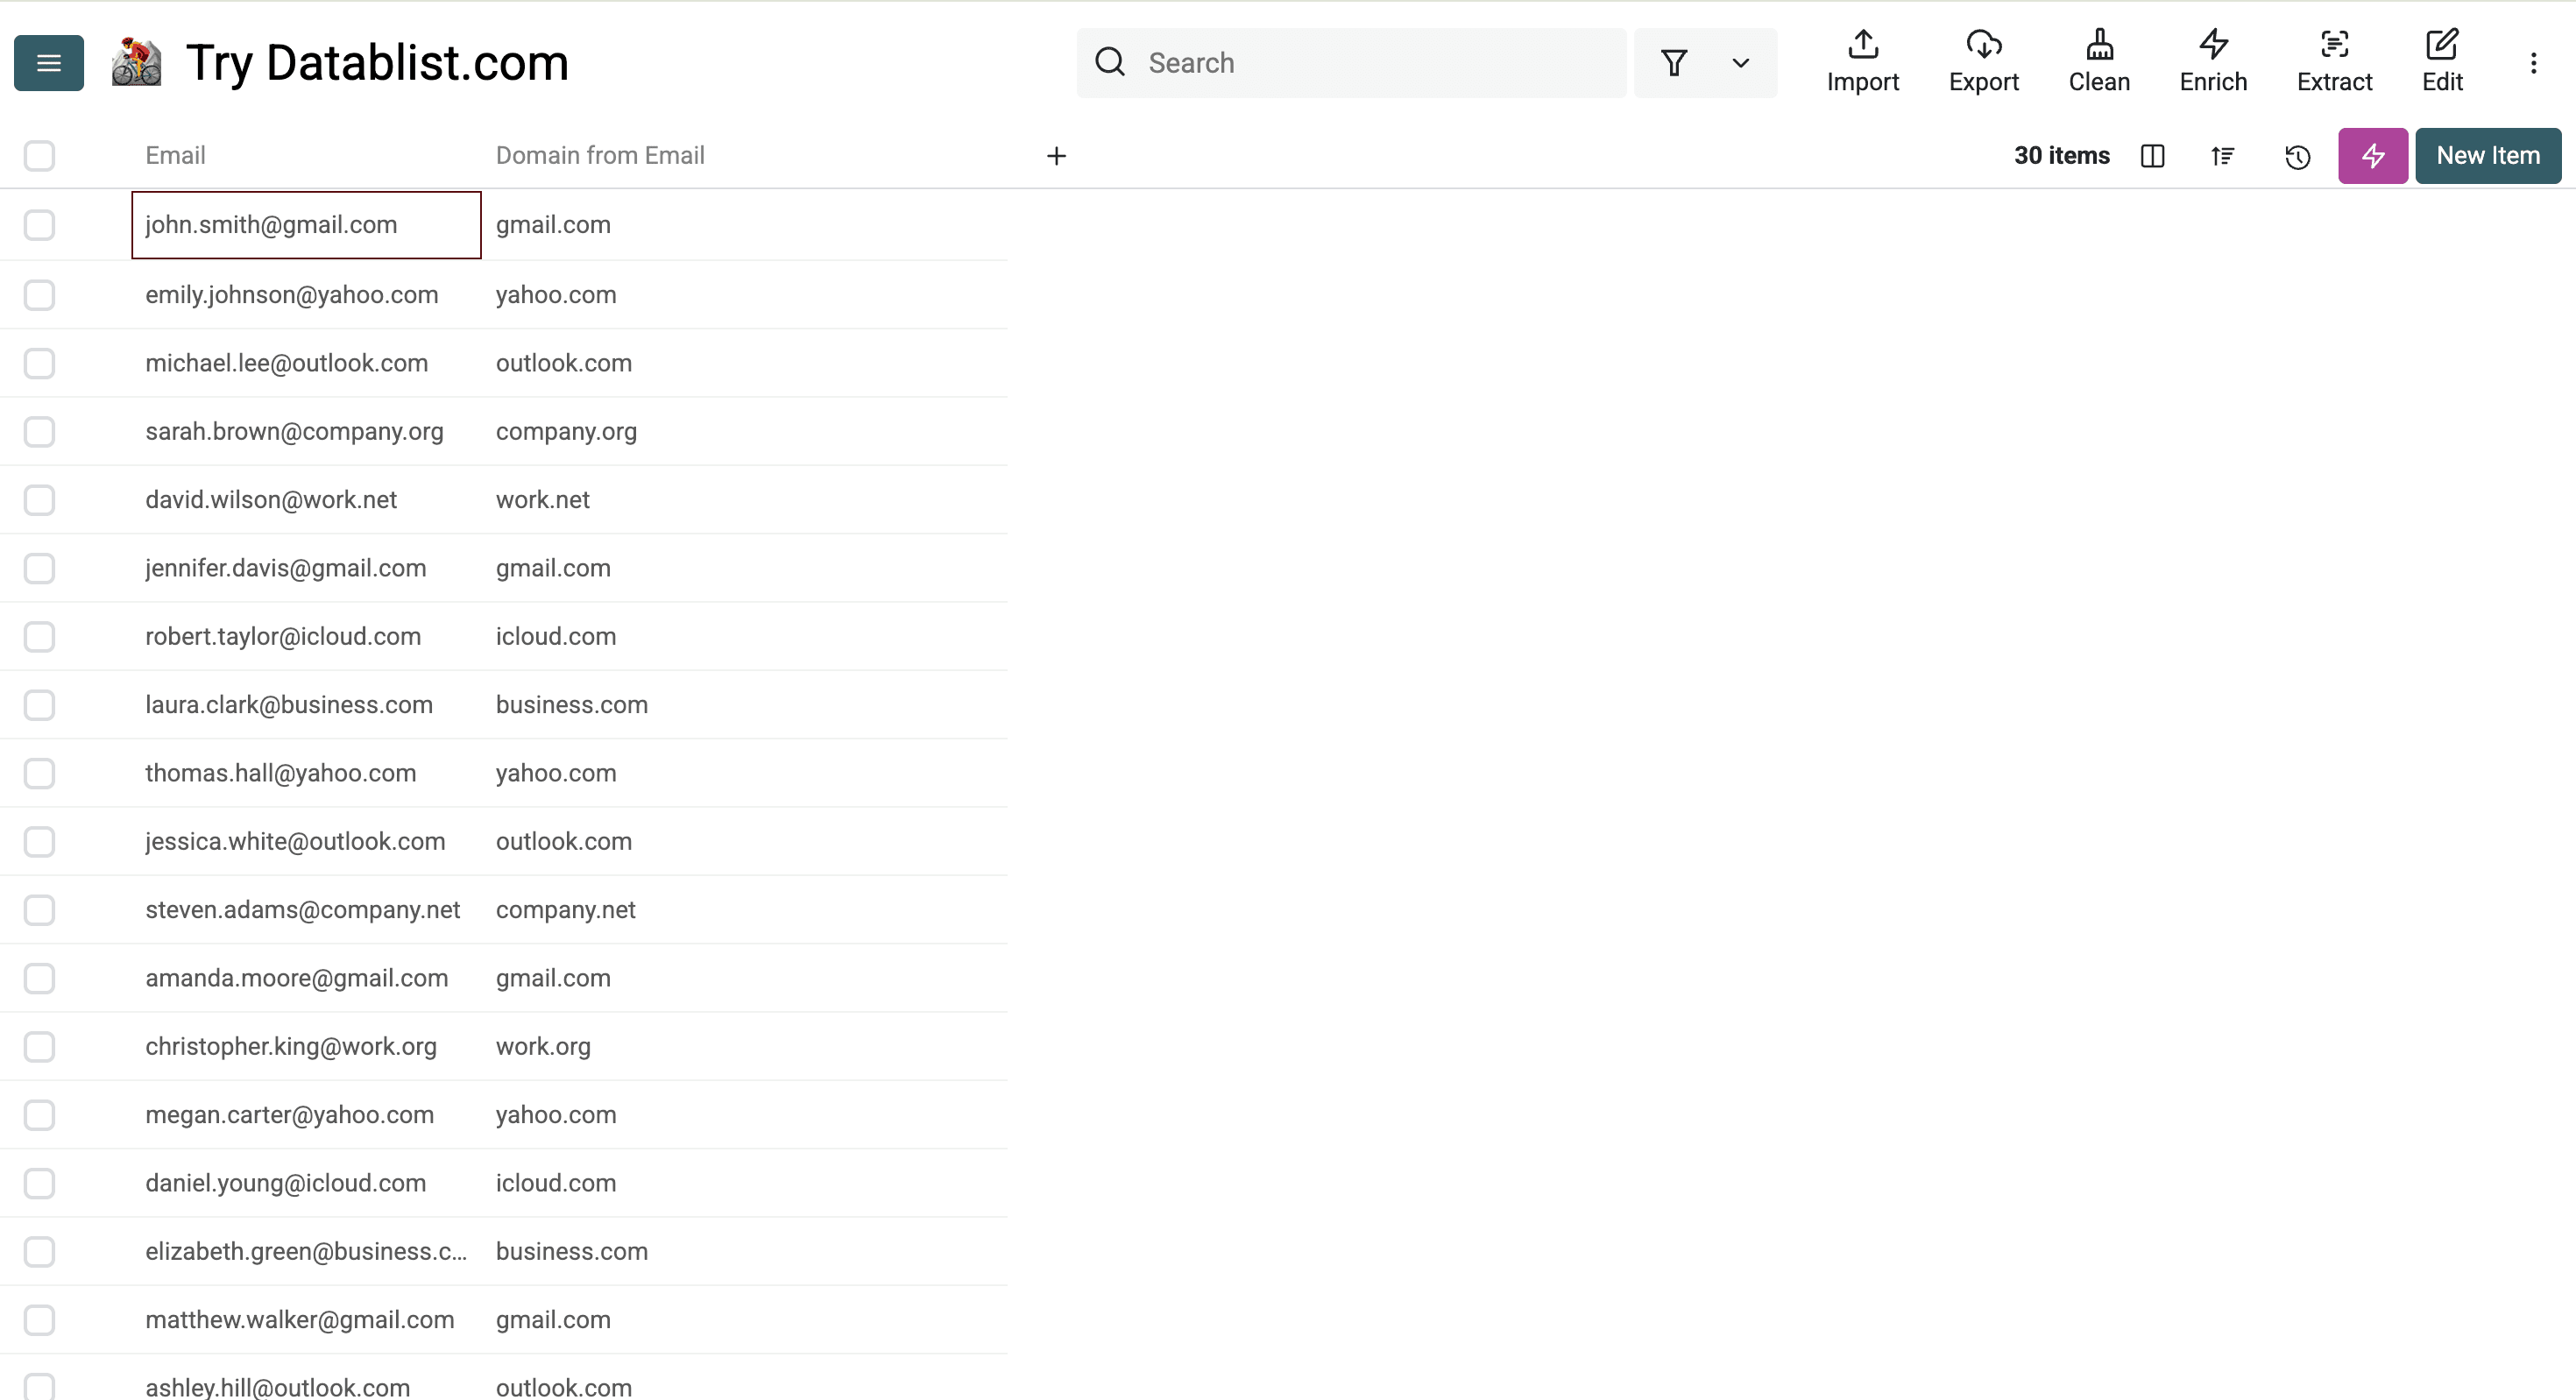This screenshot has width=2576, height=1400.
Task: Open the sort options
Action: click(2222, 156)
